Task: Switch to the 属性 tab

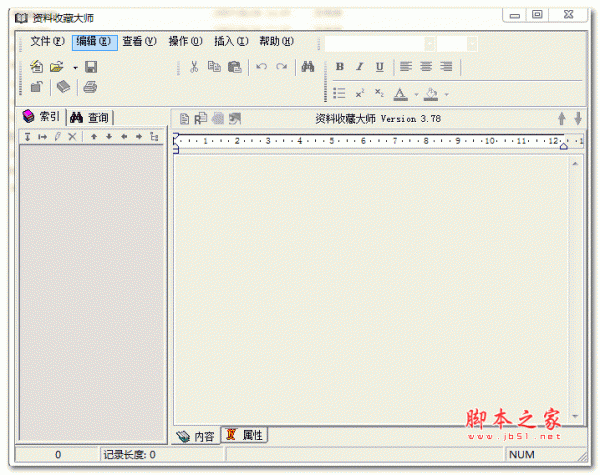Action: [x=245, y=435]
